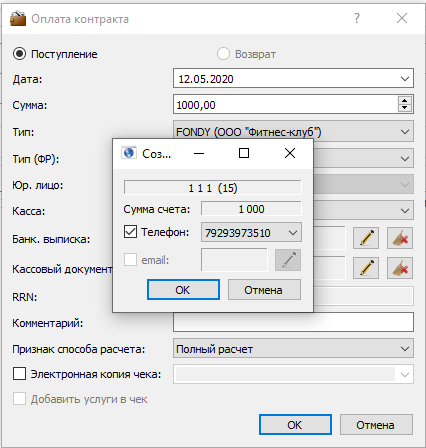Viewport: 426px width, 448px height.
Task: Check Добавить услуги в чек
Action: pyautogui.click(x=19, y=399)
